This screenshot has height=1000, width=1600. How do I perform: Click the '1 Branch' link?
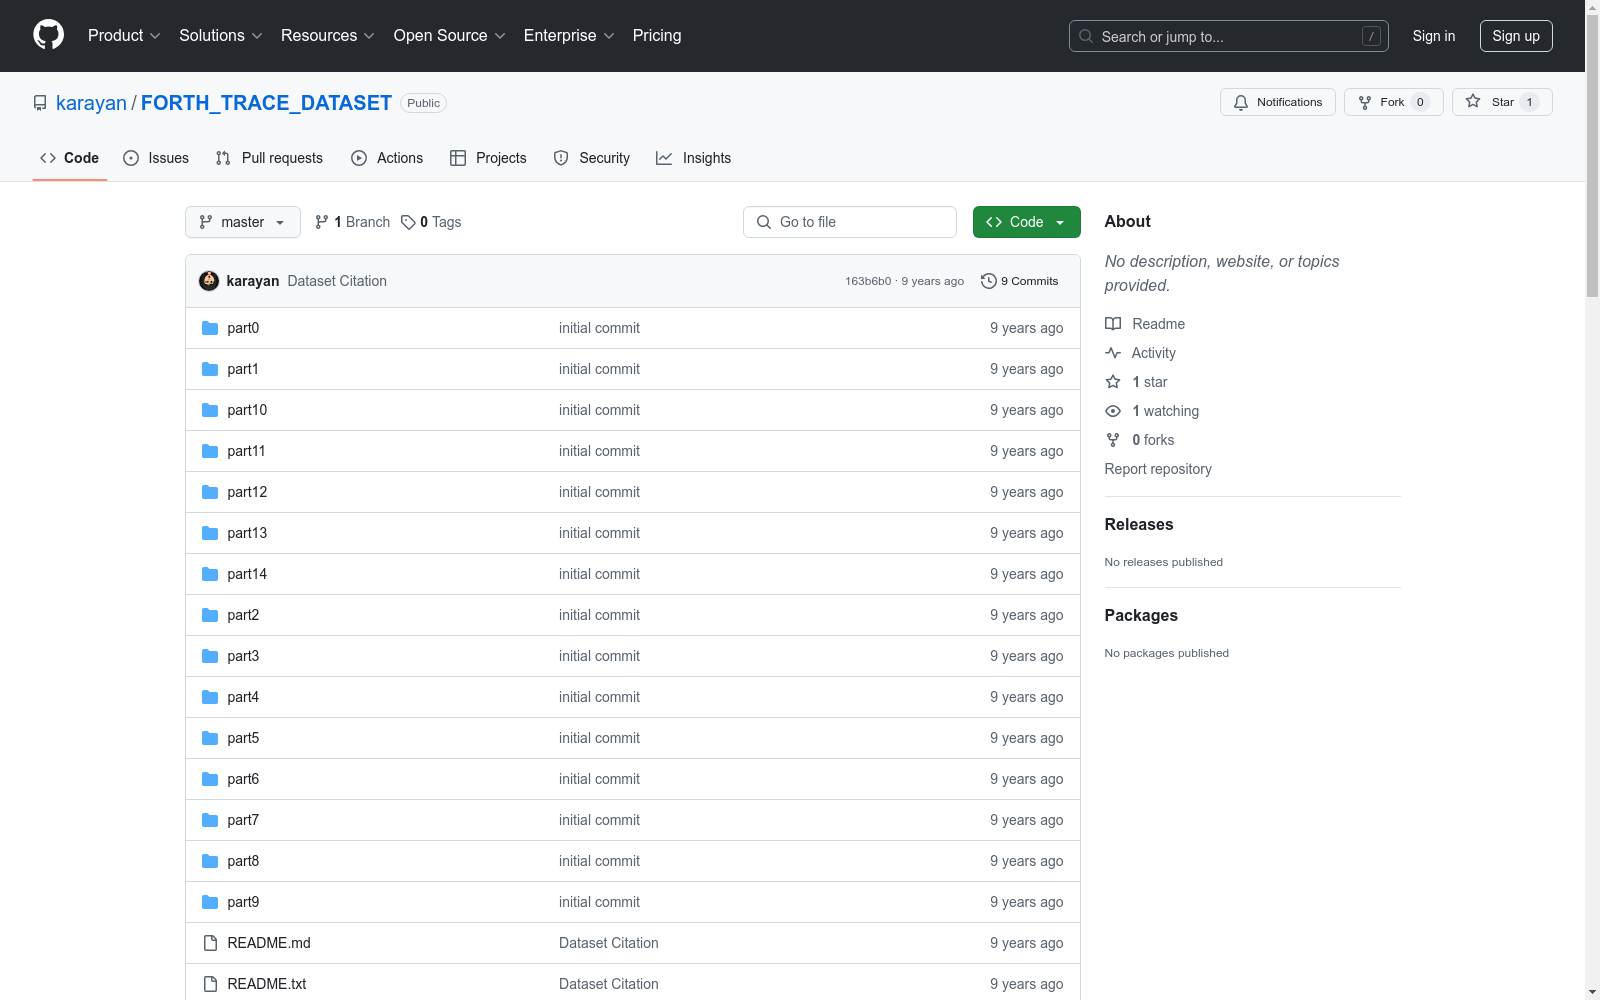tap(352, 222)
